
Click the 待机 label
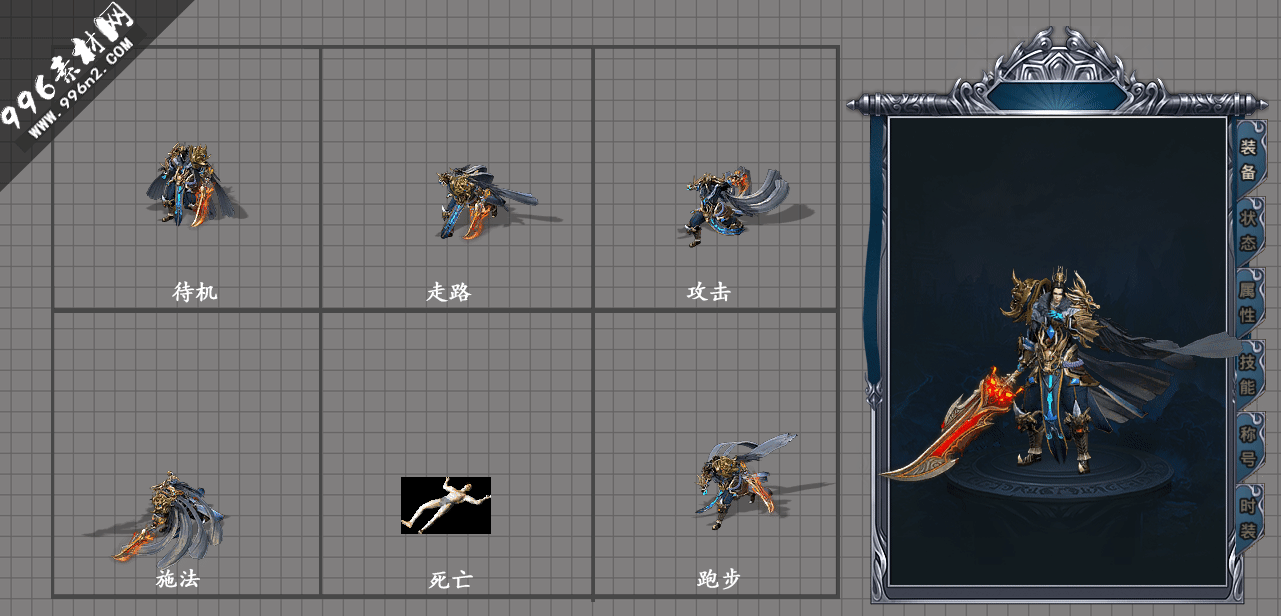coord(195,292)
